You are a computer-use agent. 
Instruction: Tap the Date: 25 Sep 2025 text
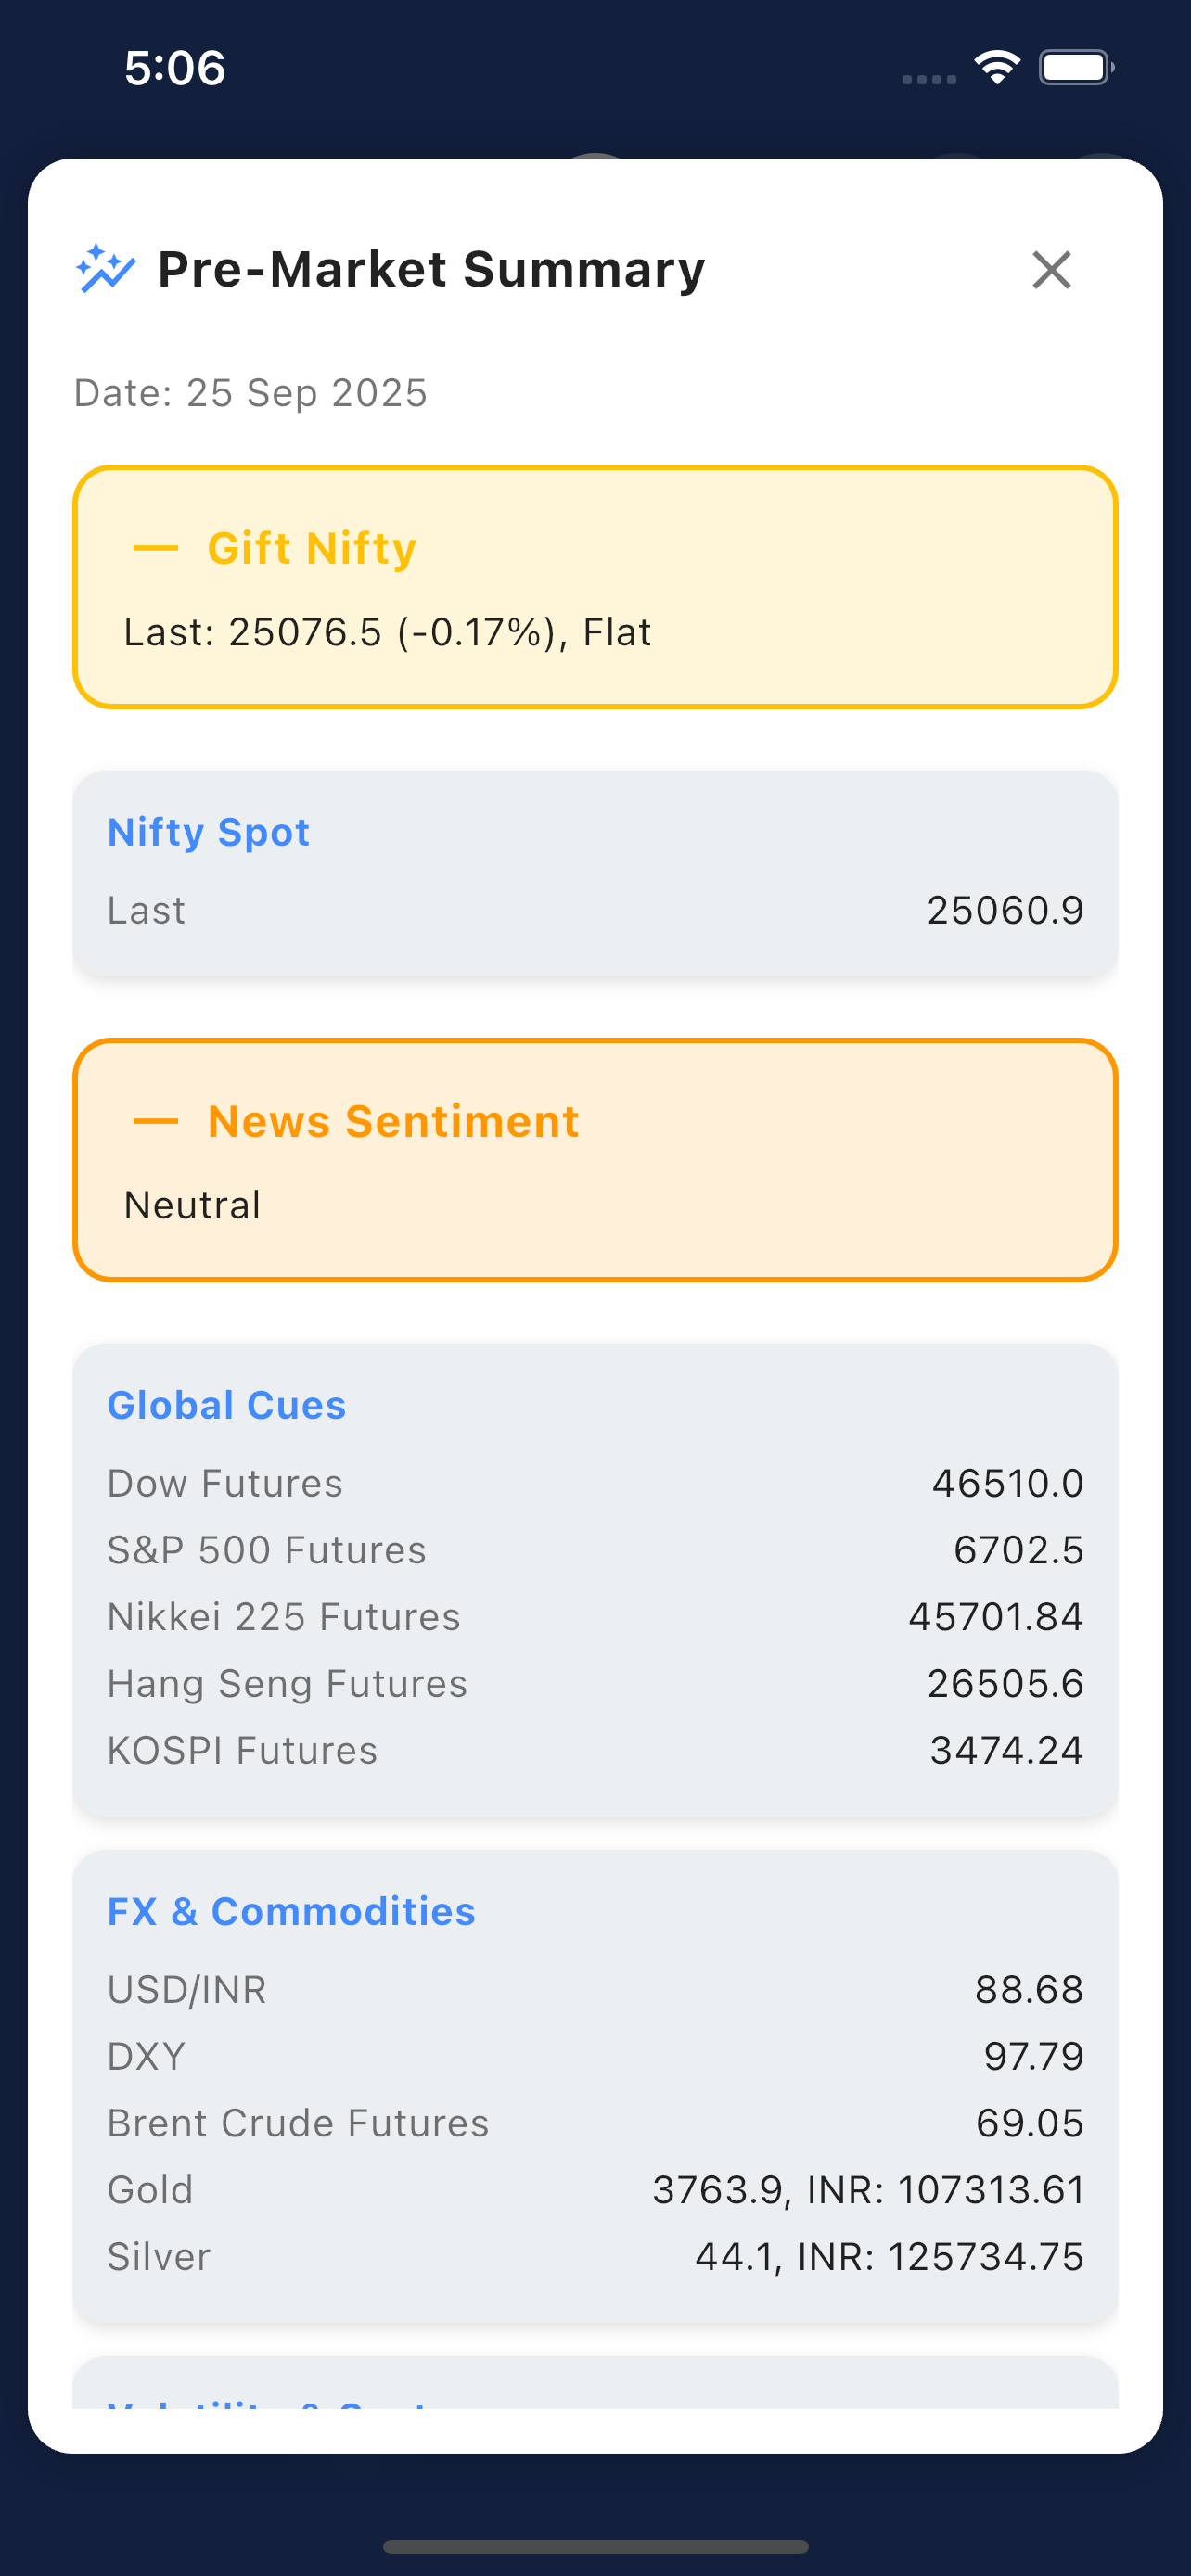click(251, 393)
